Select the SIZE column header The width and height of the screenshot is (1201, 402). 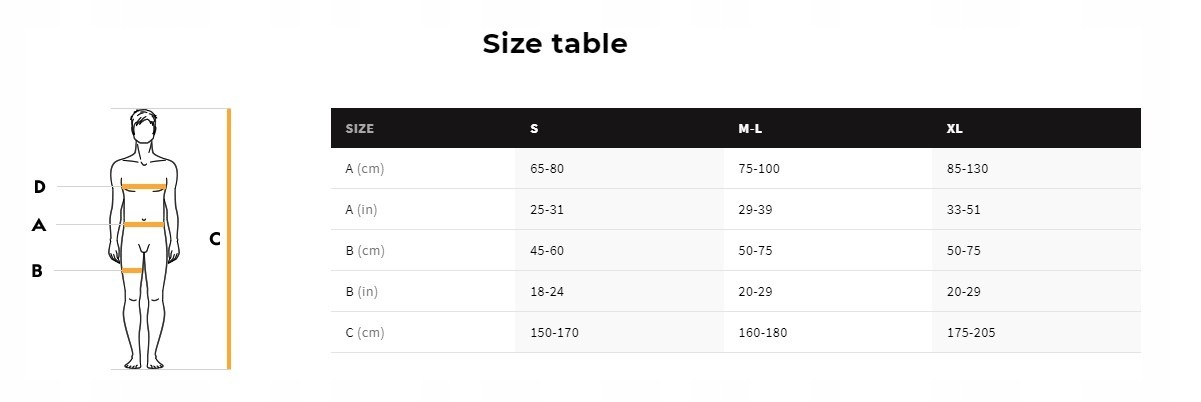tap(359, 129)
